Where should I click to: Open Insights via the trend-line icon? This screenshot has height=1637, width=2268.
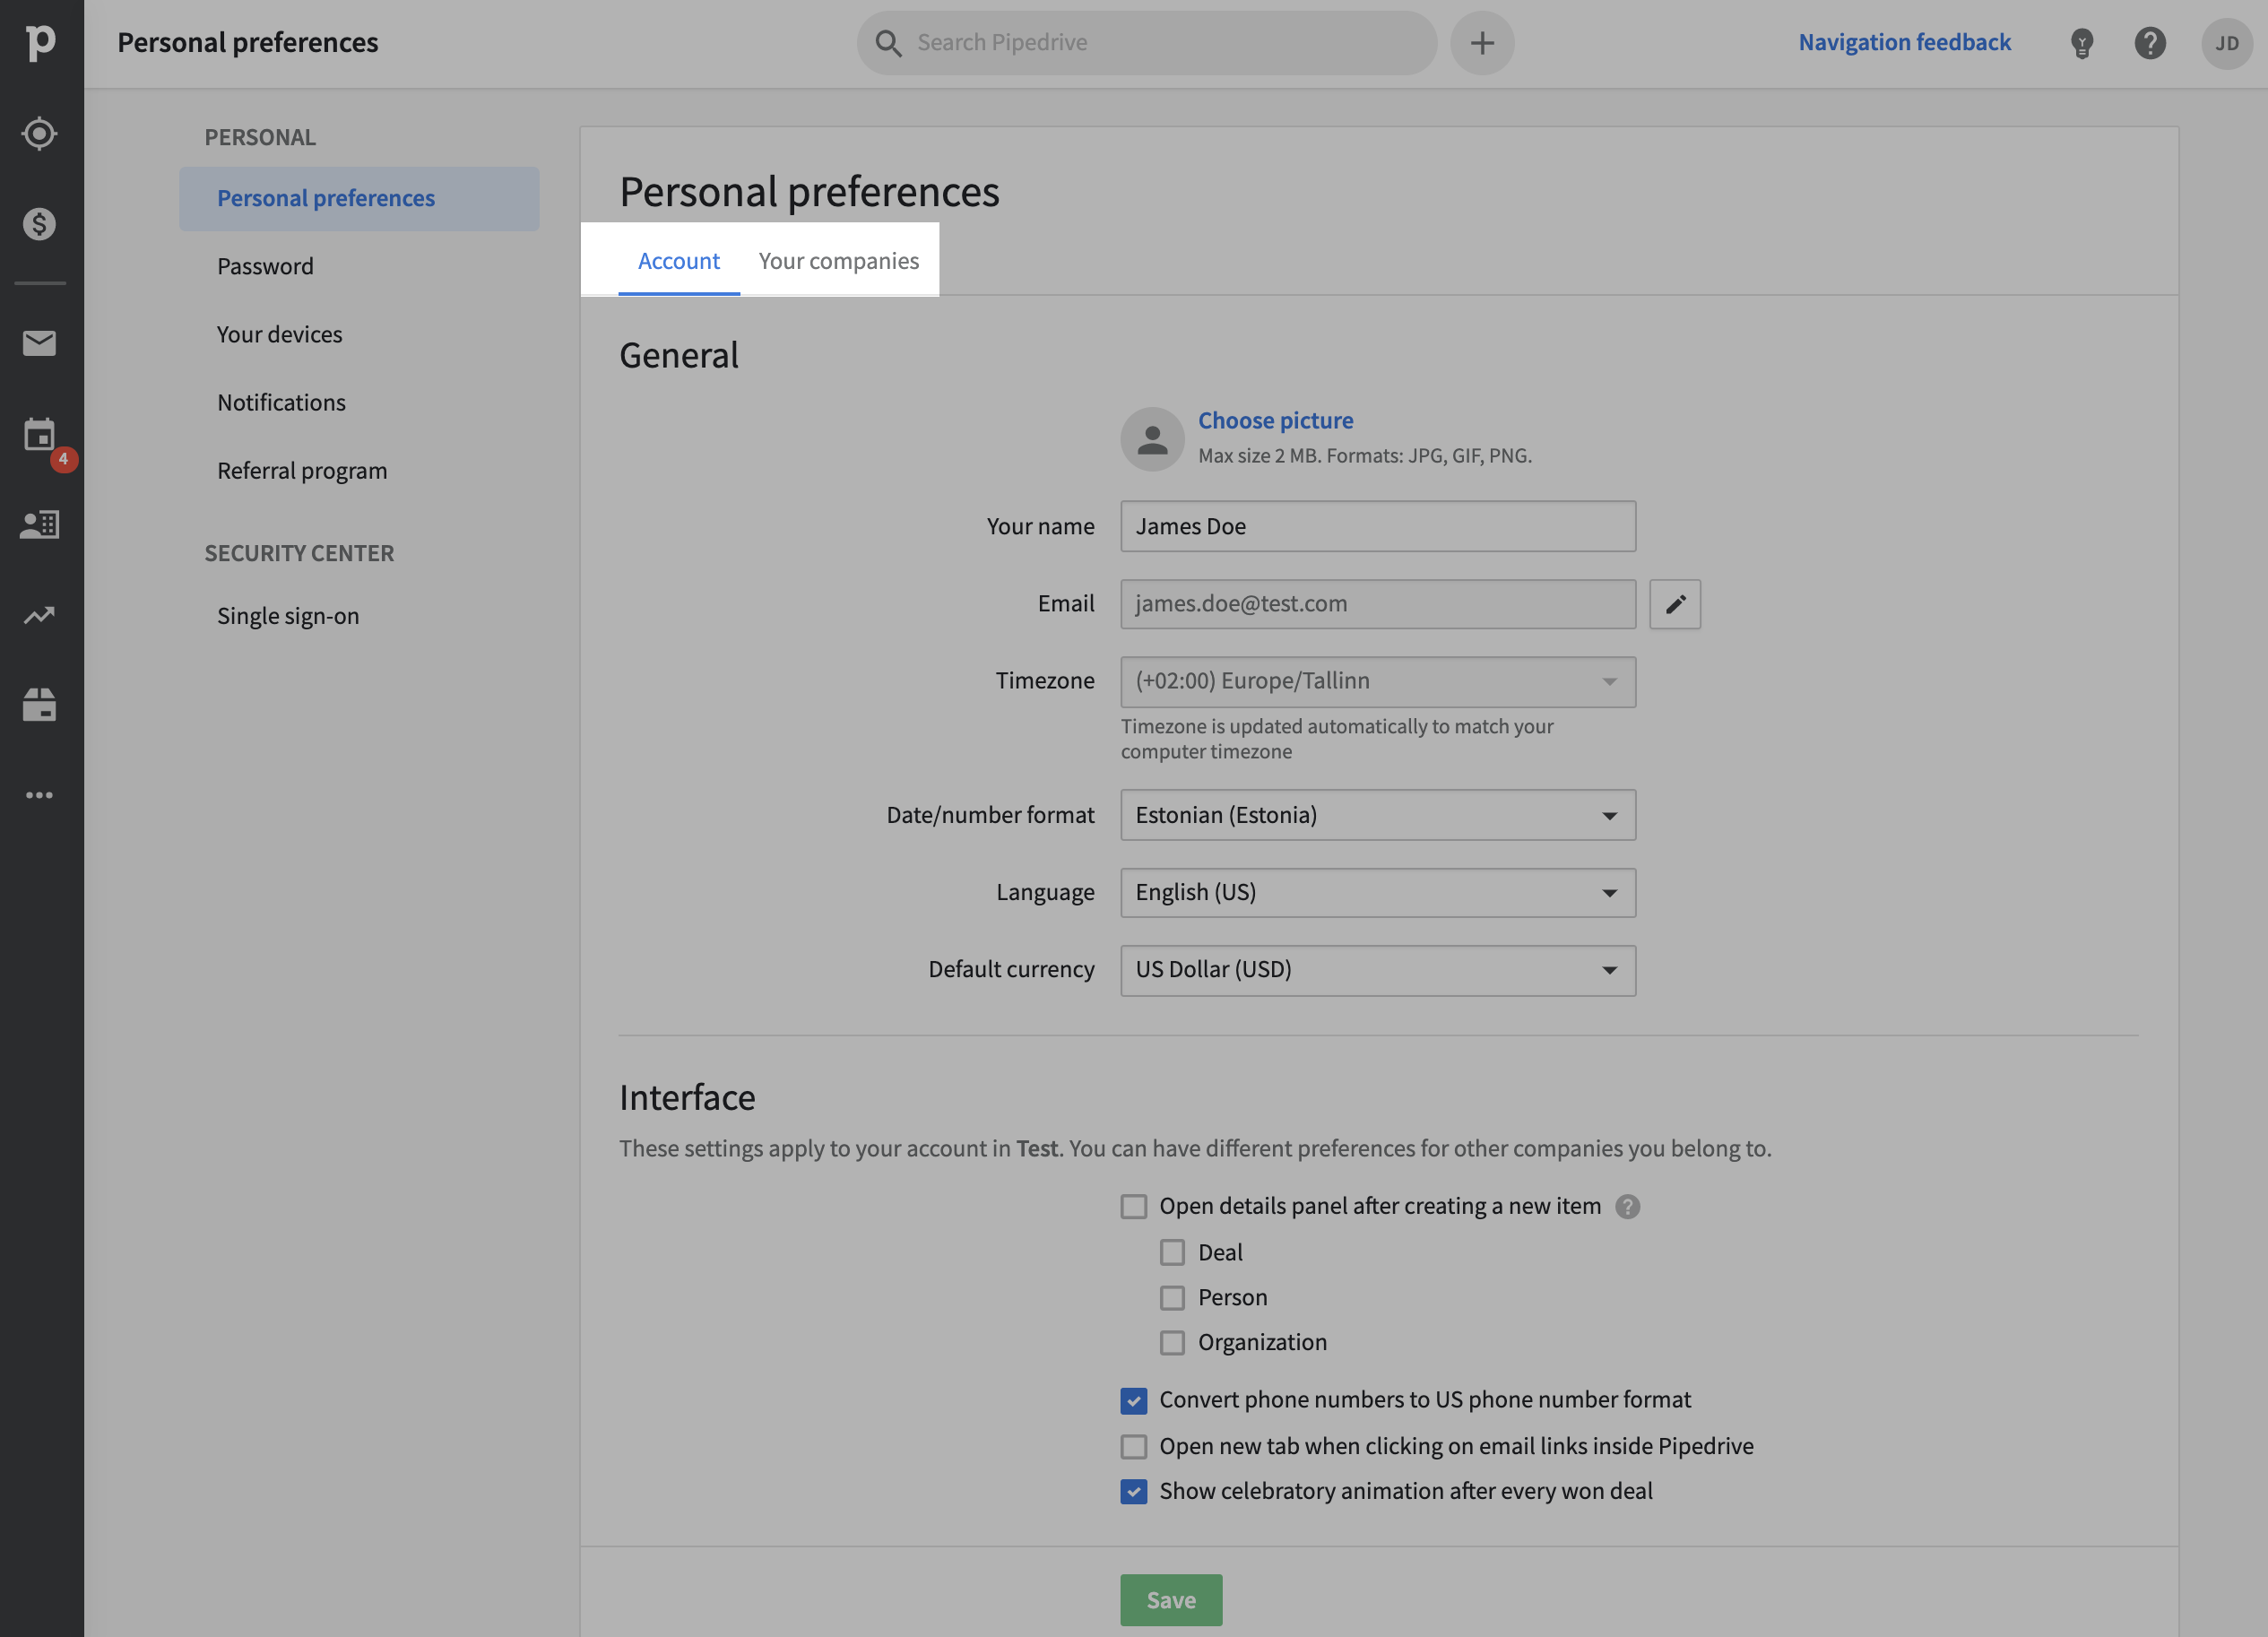click(x=39, y=615)
